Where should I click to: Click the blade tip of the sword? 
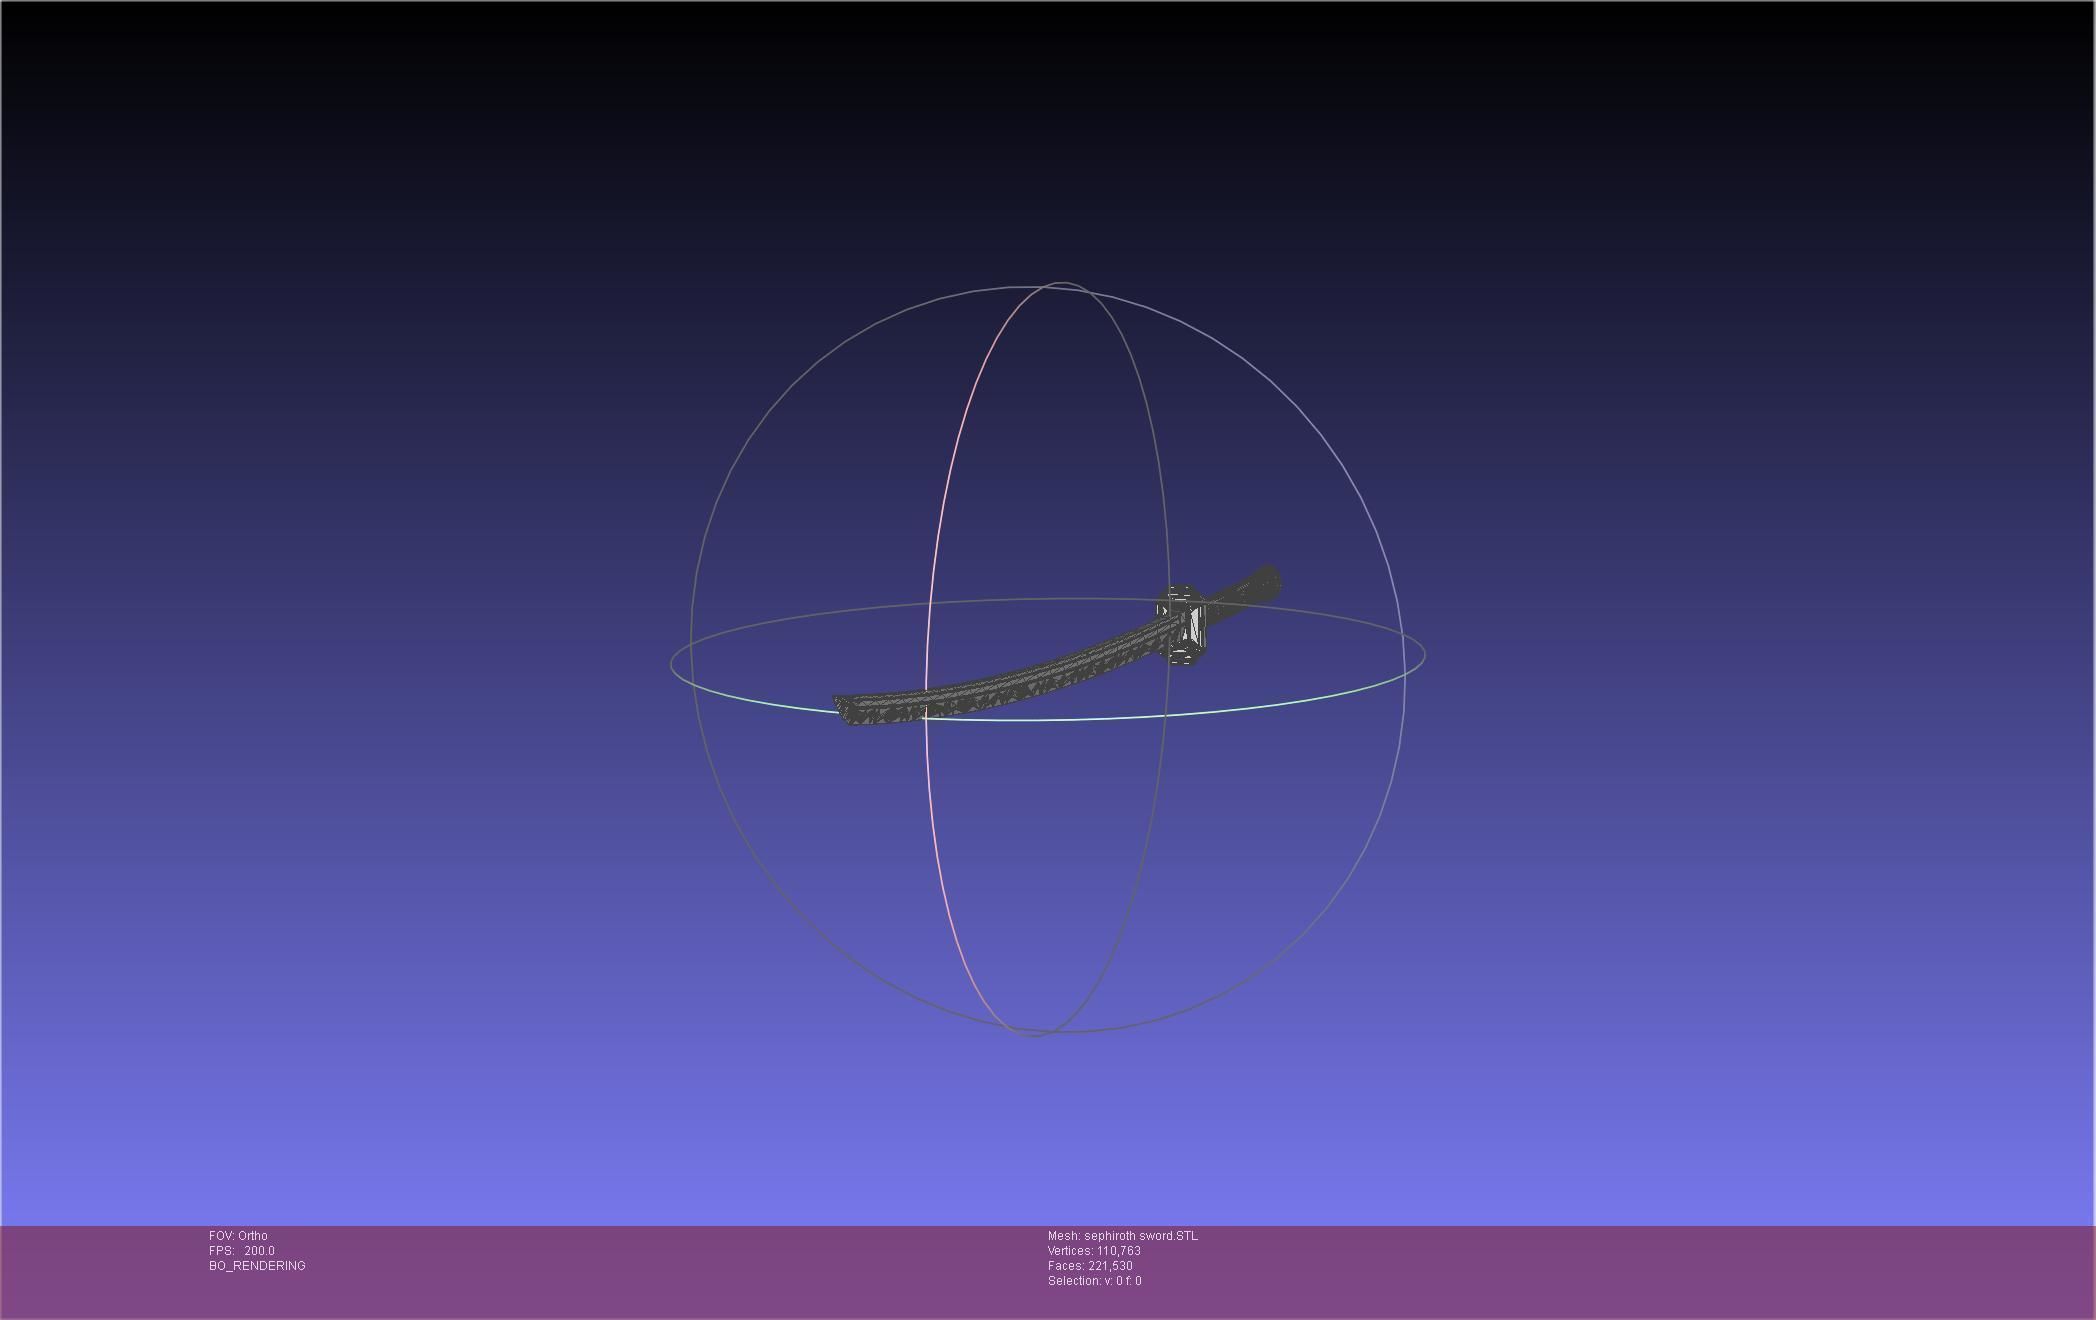pyautogui.click(x=845, y=709)
